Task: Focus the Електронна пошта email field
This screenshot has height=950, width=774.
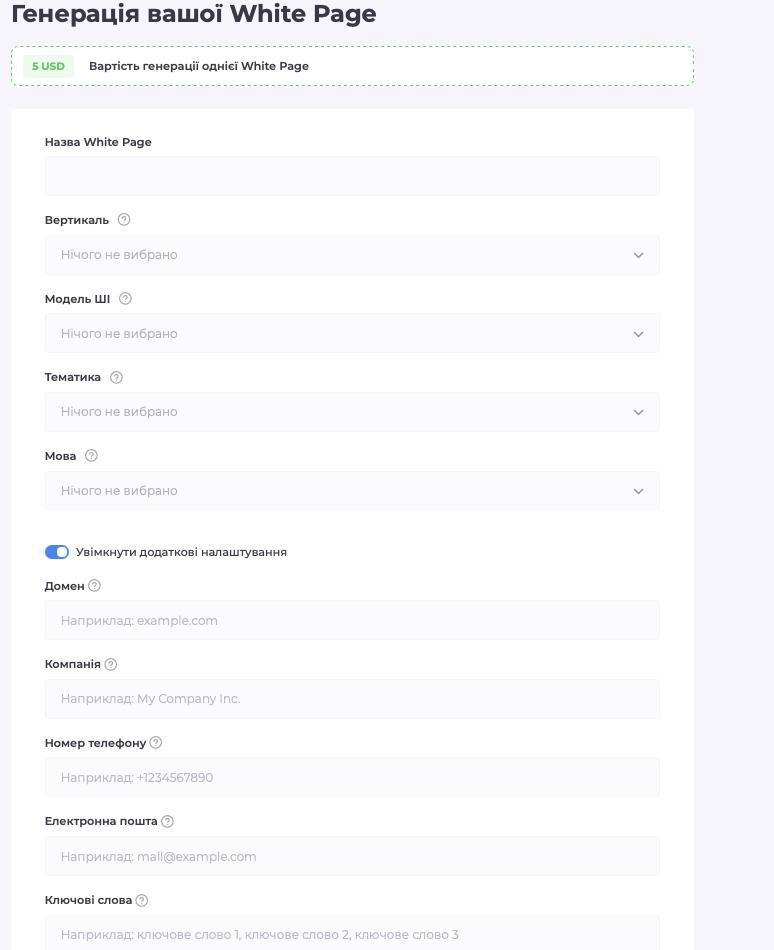Action: point(352,857)
